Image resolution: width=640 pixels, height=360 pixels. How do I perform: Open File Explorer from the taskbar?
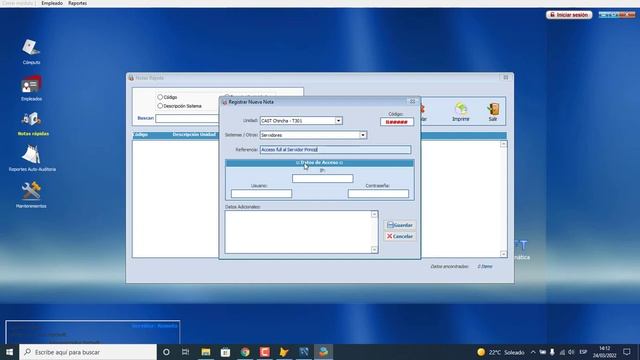coord(206,352)
